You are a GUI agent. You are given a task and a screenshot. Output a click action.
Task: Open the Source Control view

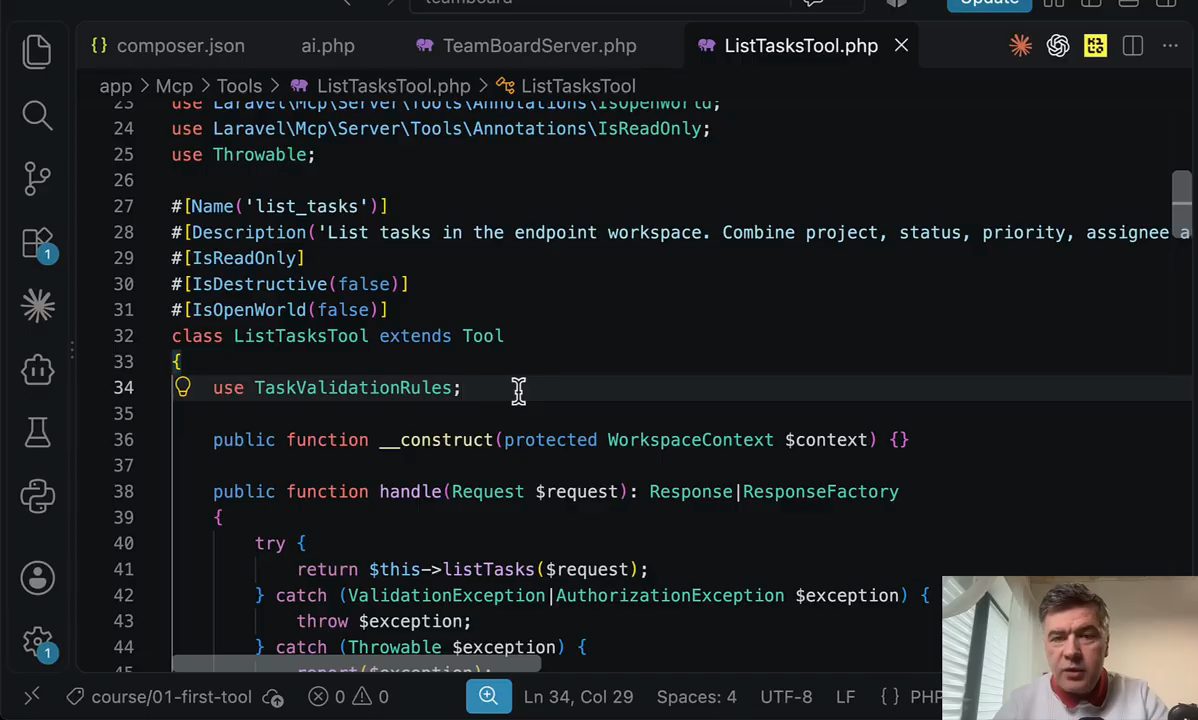[37, 179]
